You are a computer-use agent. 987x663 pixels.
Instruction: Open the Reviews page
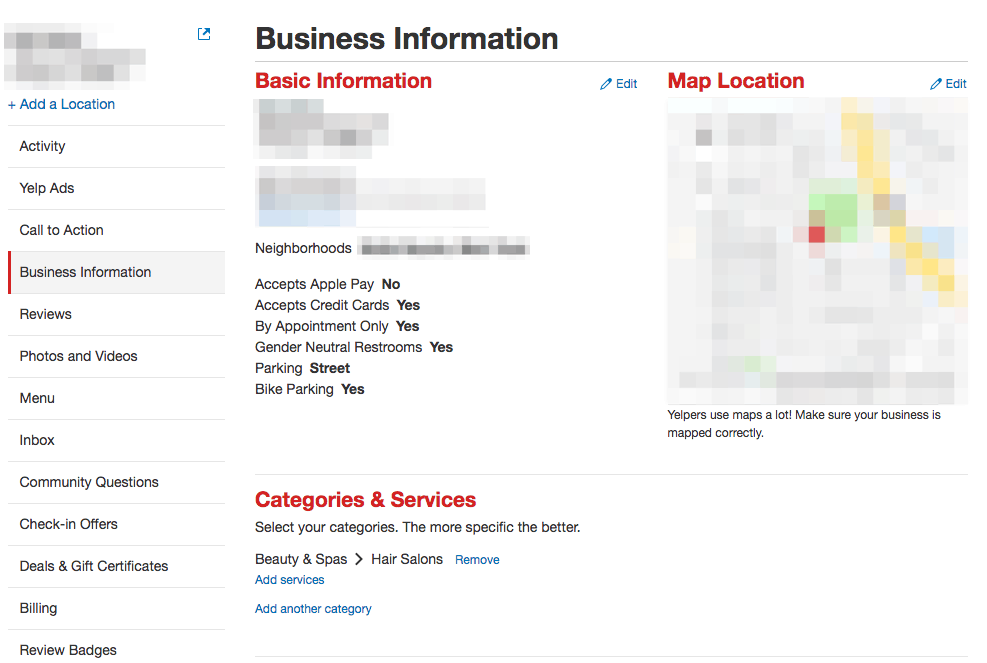[x=46, y=314]
